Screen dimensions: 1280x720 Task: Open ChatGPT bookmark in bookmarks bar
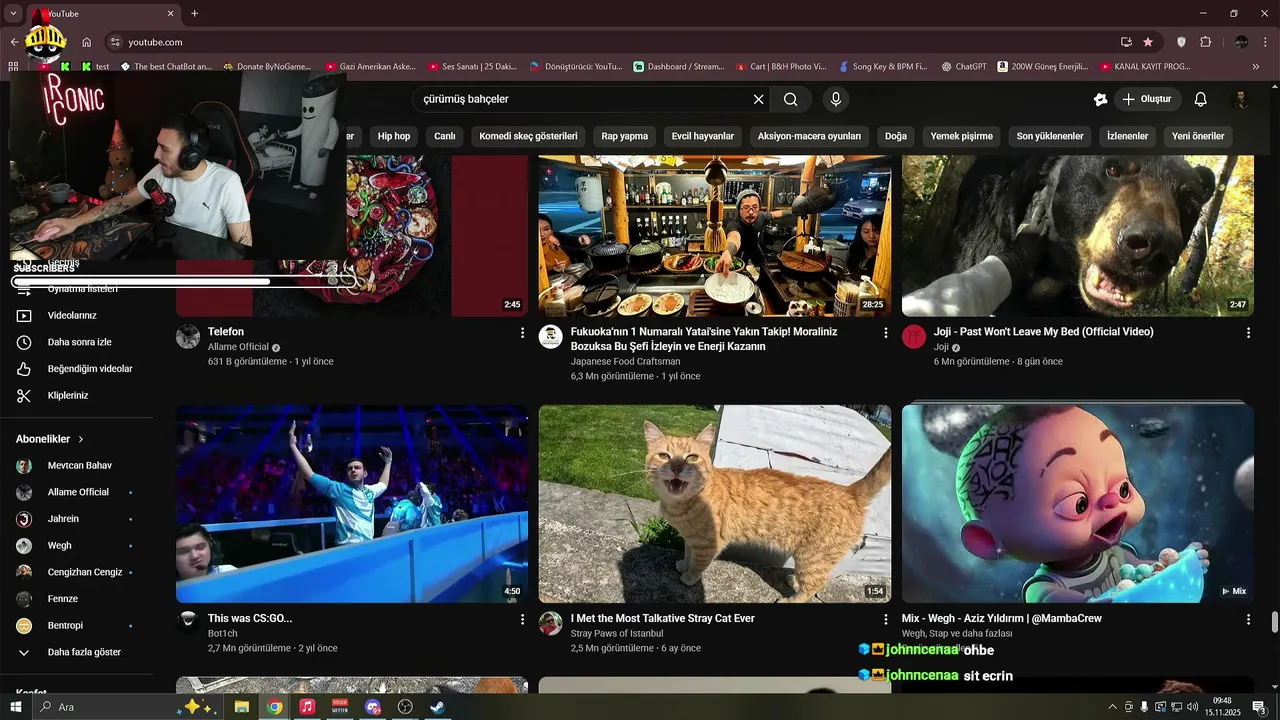pyautogui.click(x=963, y=67)
